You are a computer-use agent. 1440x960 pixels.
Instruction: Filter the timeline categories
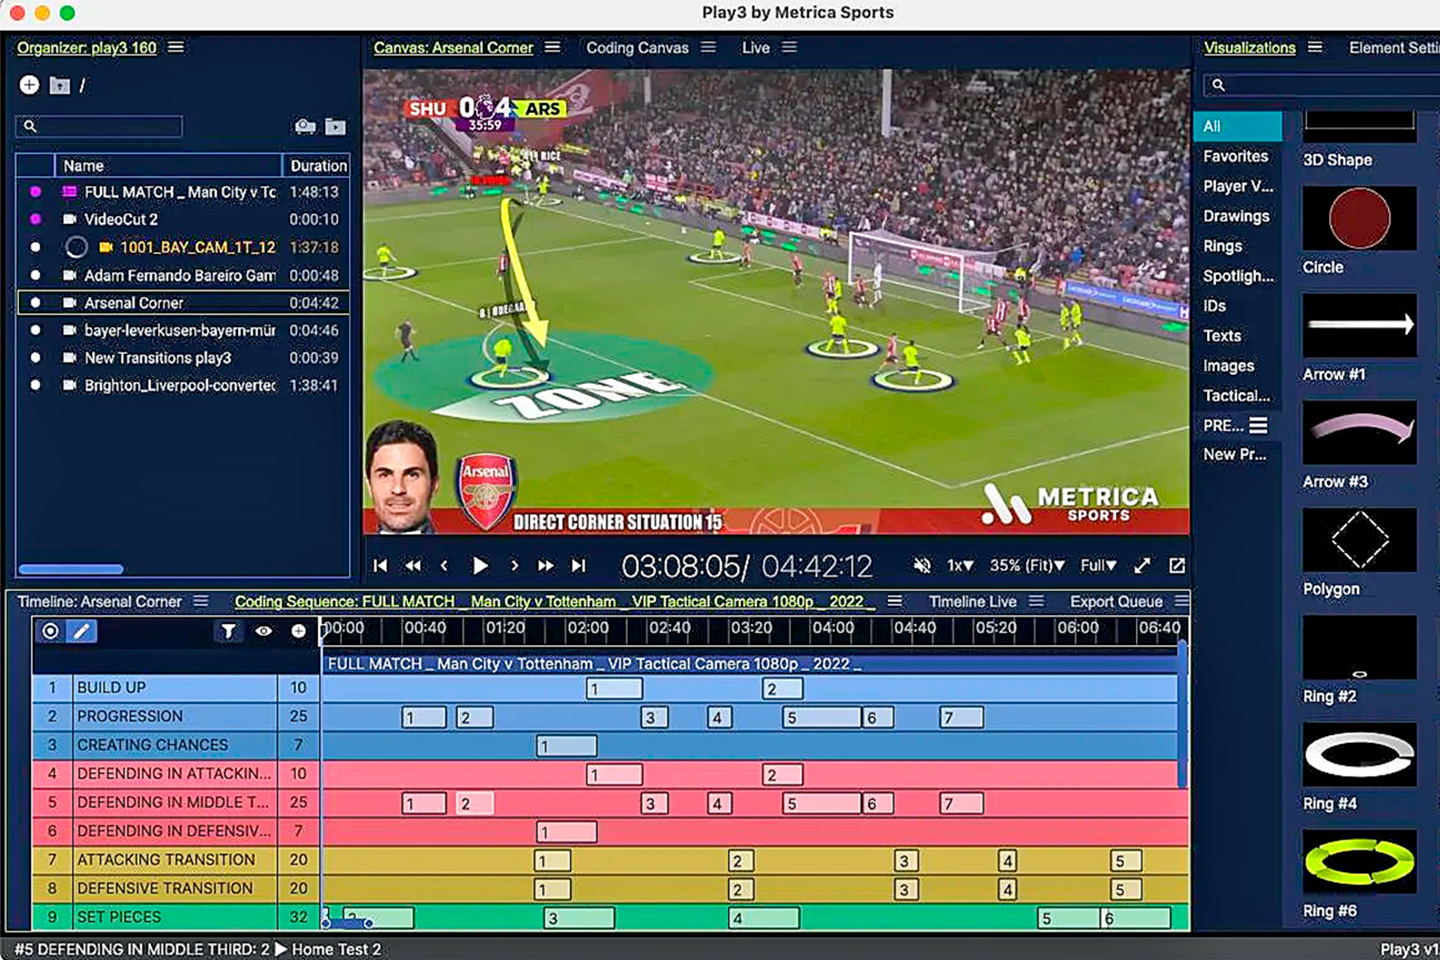point(229,631)
